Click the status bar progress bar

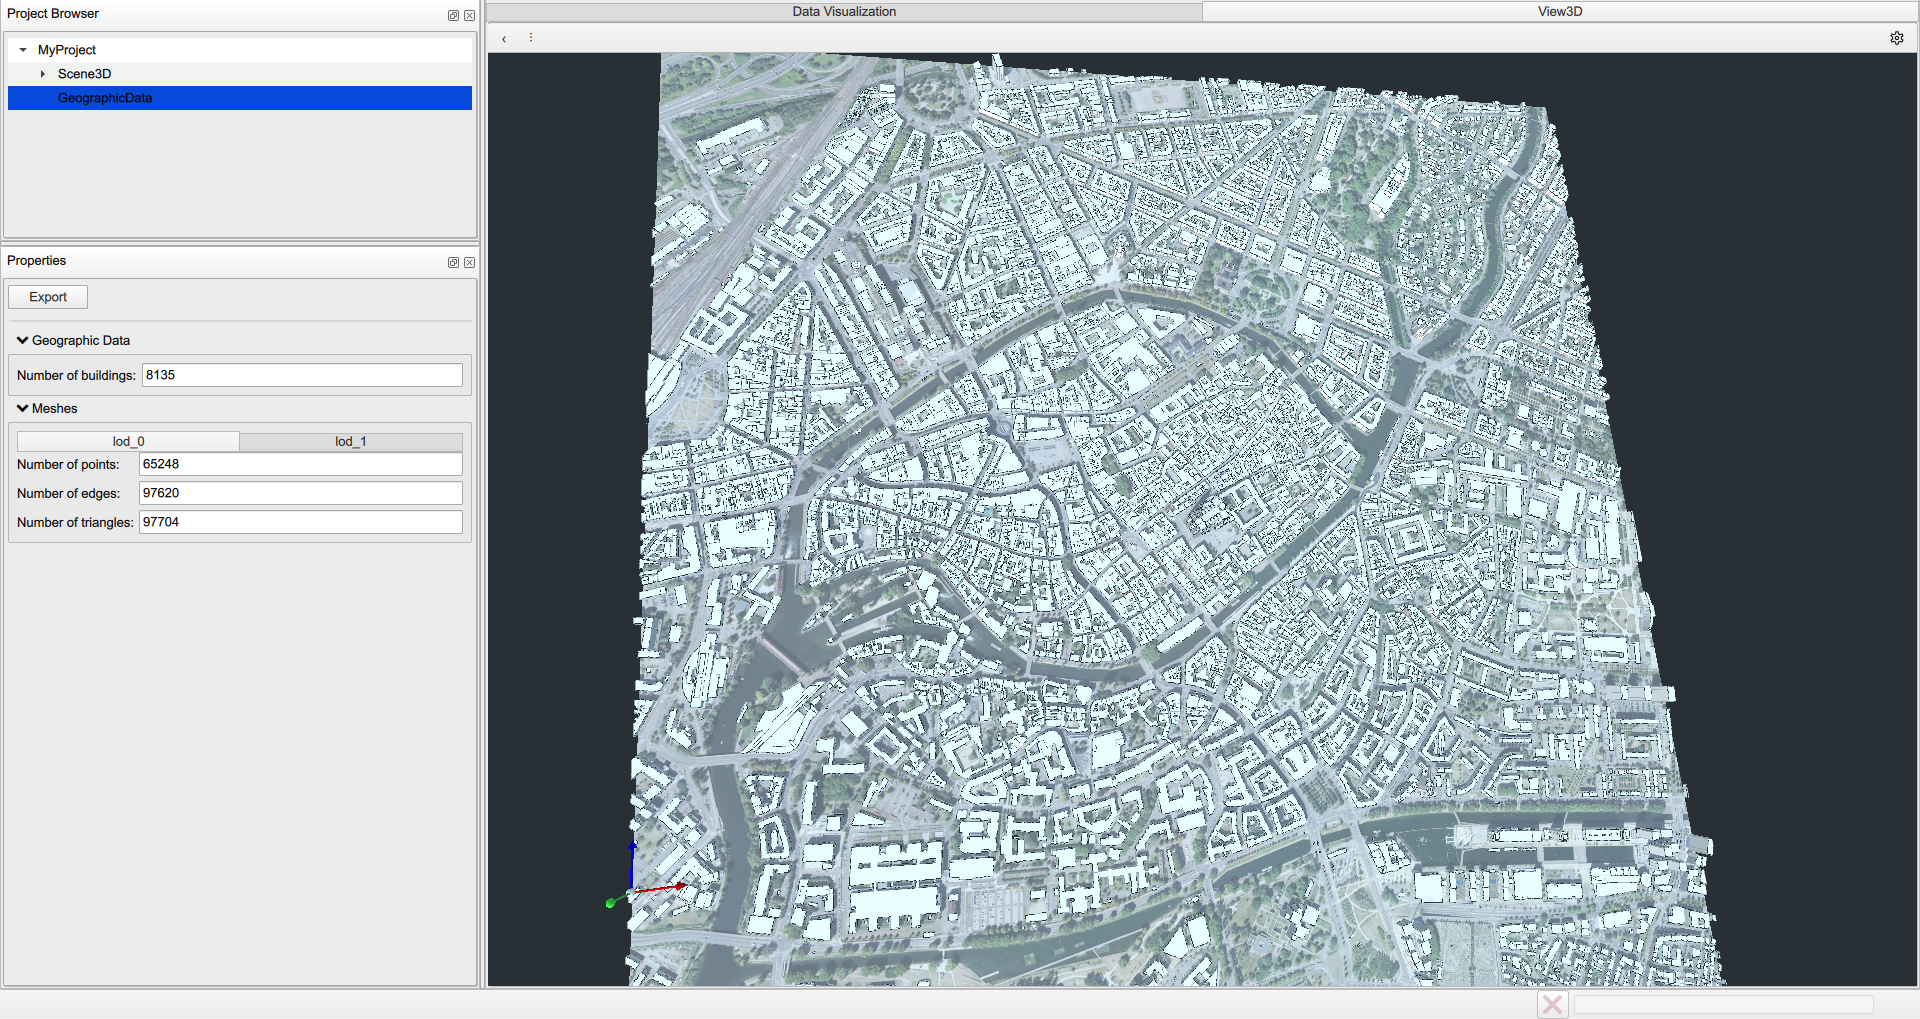pyautogui.click(x=1723, y=1004)
